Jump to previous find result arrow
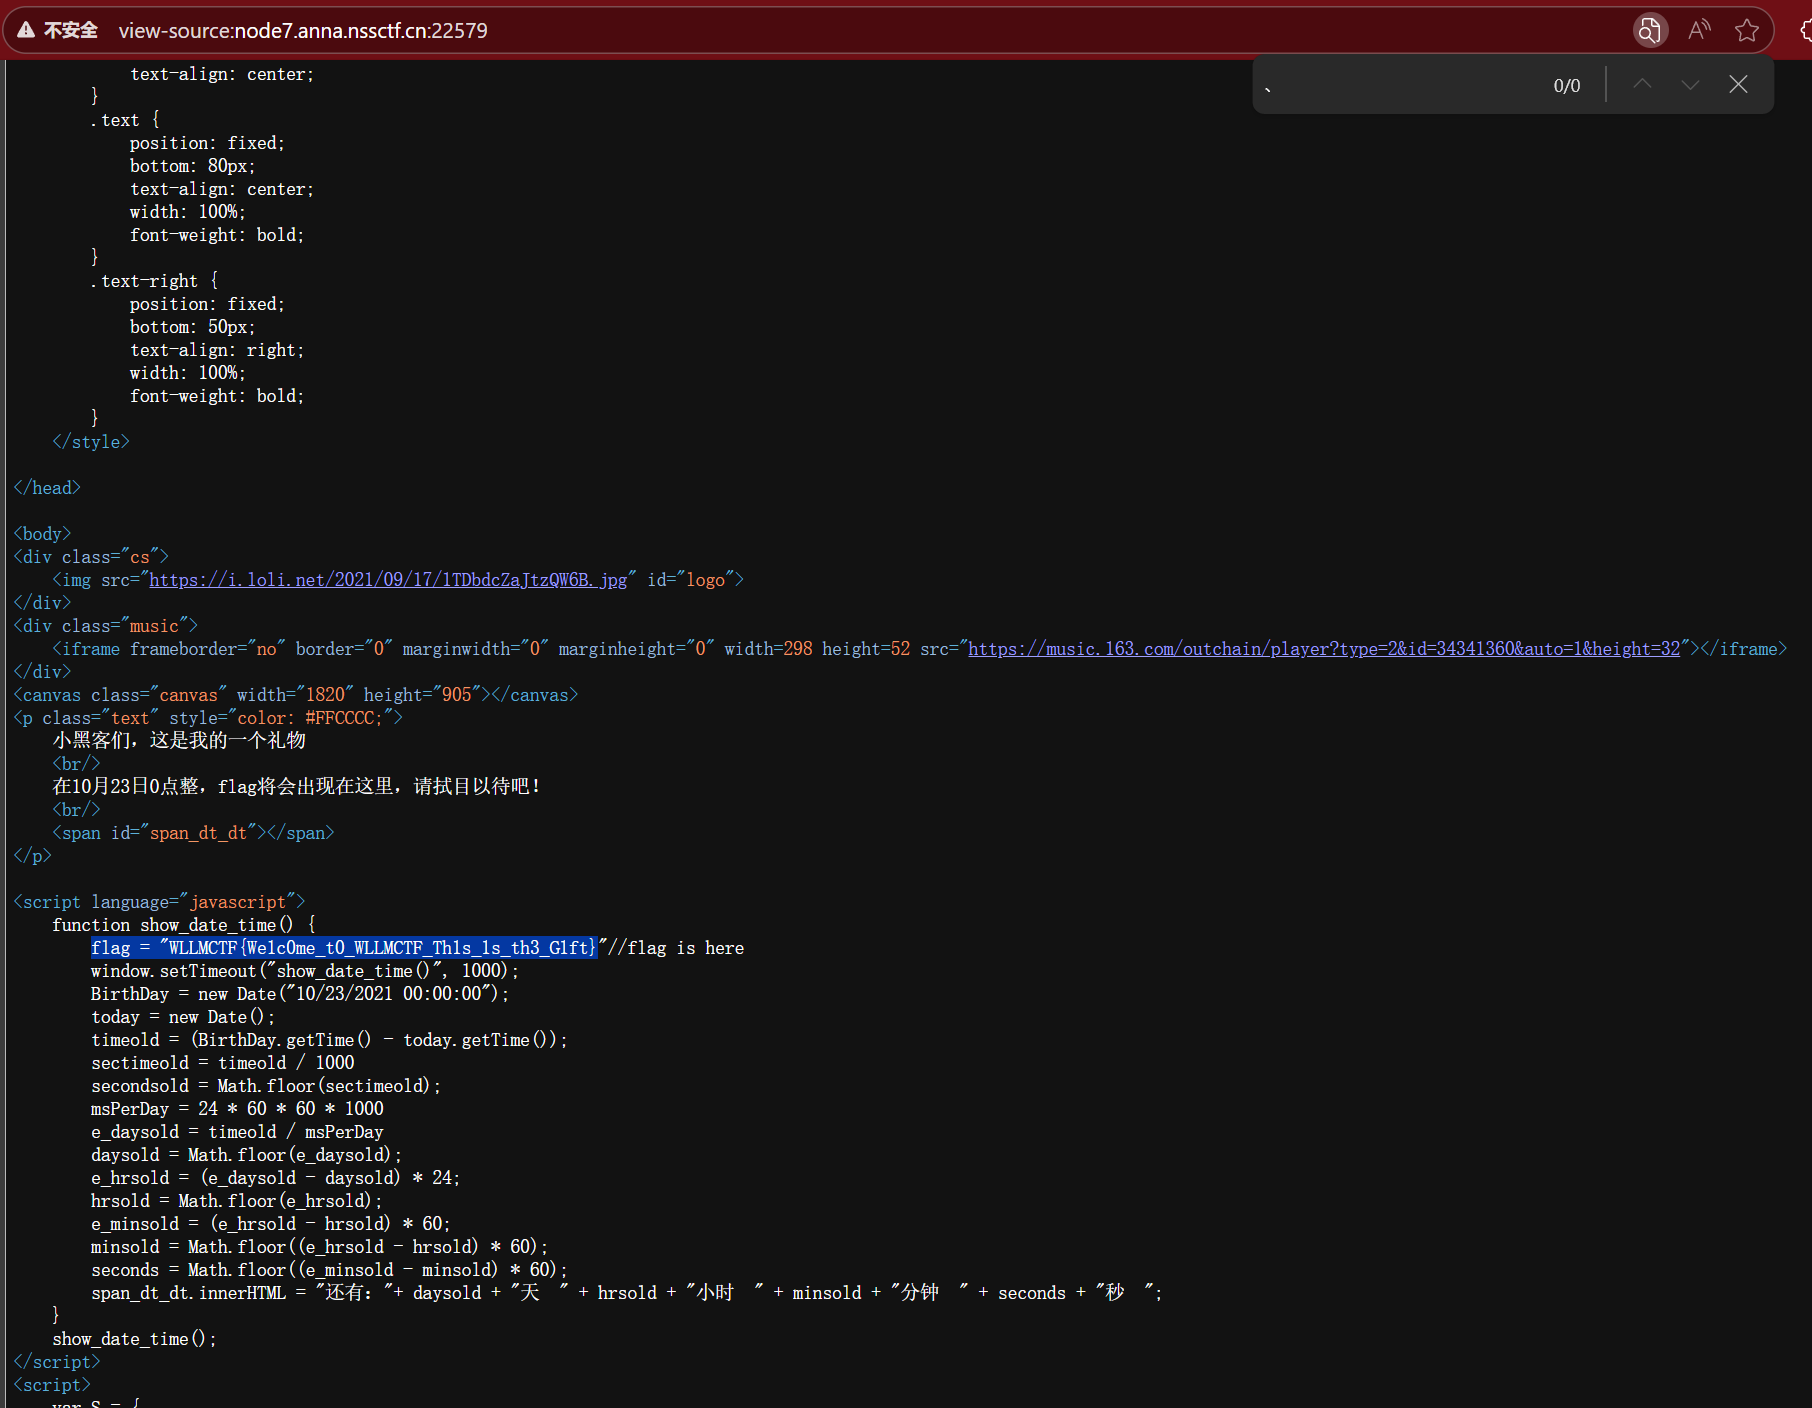The image size is (1812, 1408). point(1642,85)
